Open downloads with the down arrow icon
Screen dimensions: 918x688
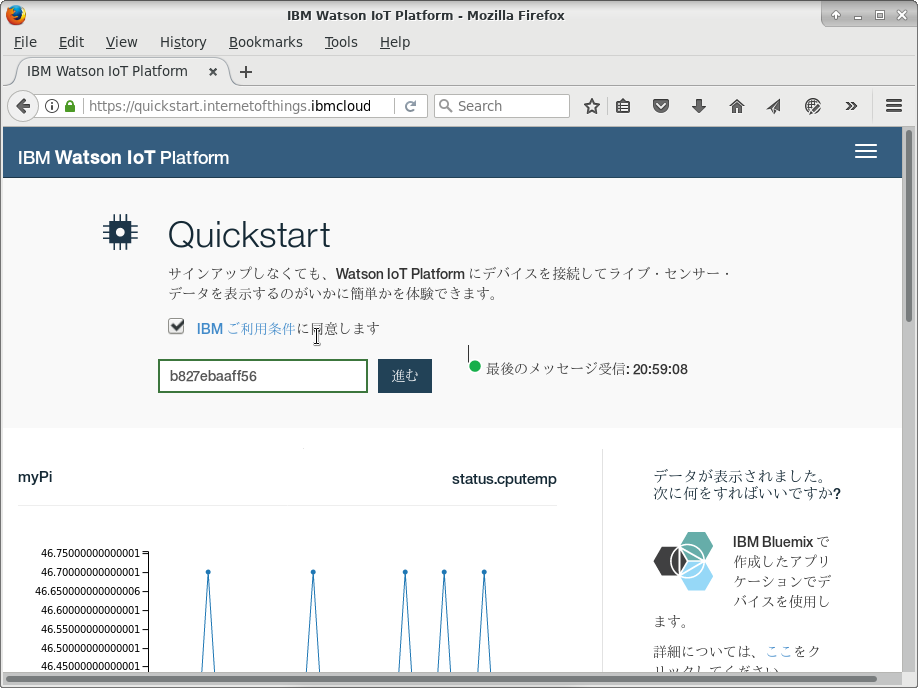[697, 105]
